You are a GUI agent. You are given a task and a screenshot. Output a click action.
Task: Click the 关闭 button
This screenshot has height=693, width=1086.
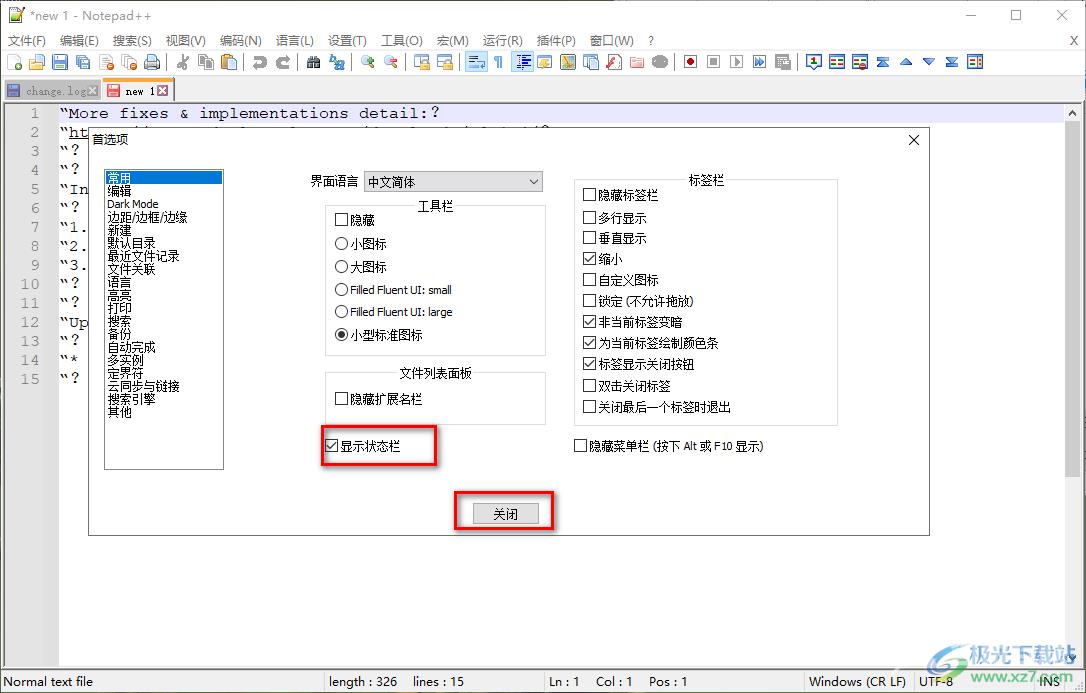coord(506,514)
